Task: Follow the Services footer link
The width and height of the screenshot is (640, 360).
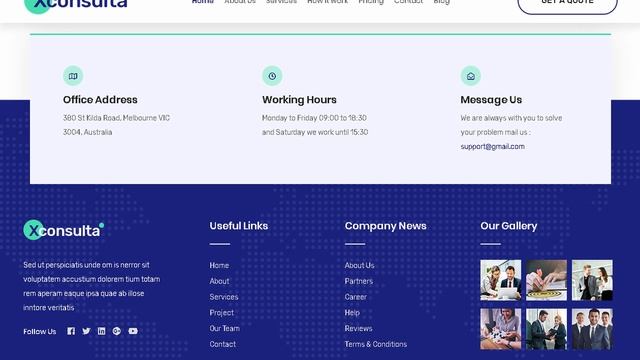Action: (x=224, y=297)
